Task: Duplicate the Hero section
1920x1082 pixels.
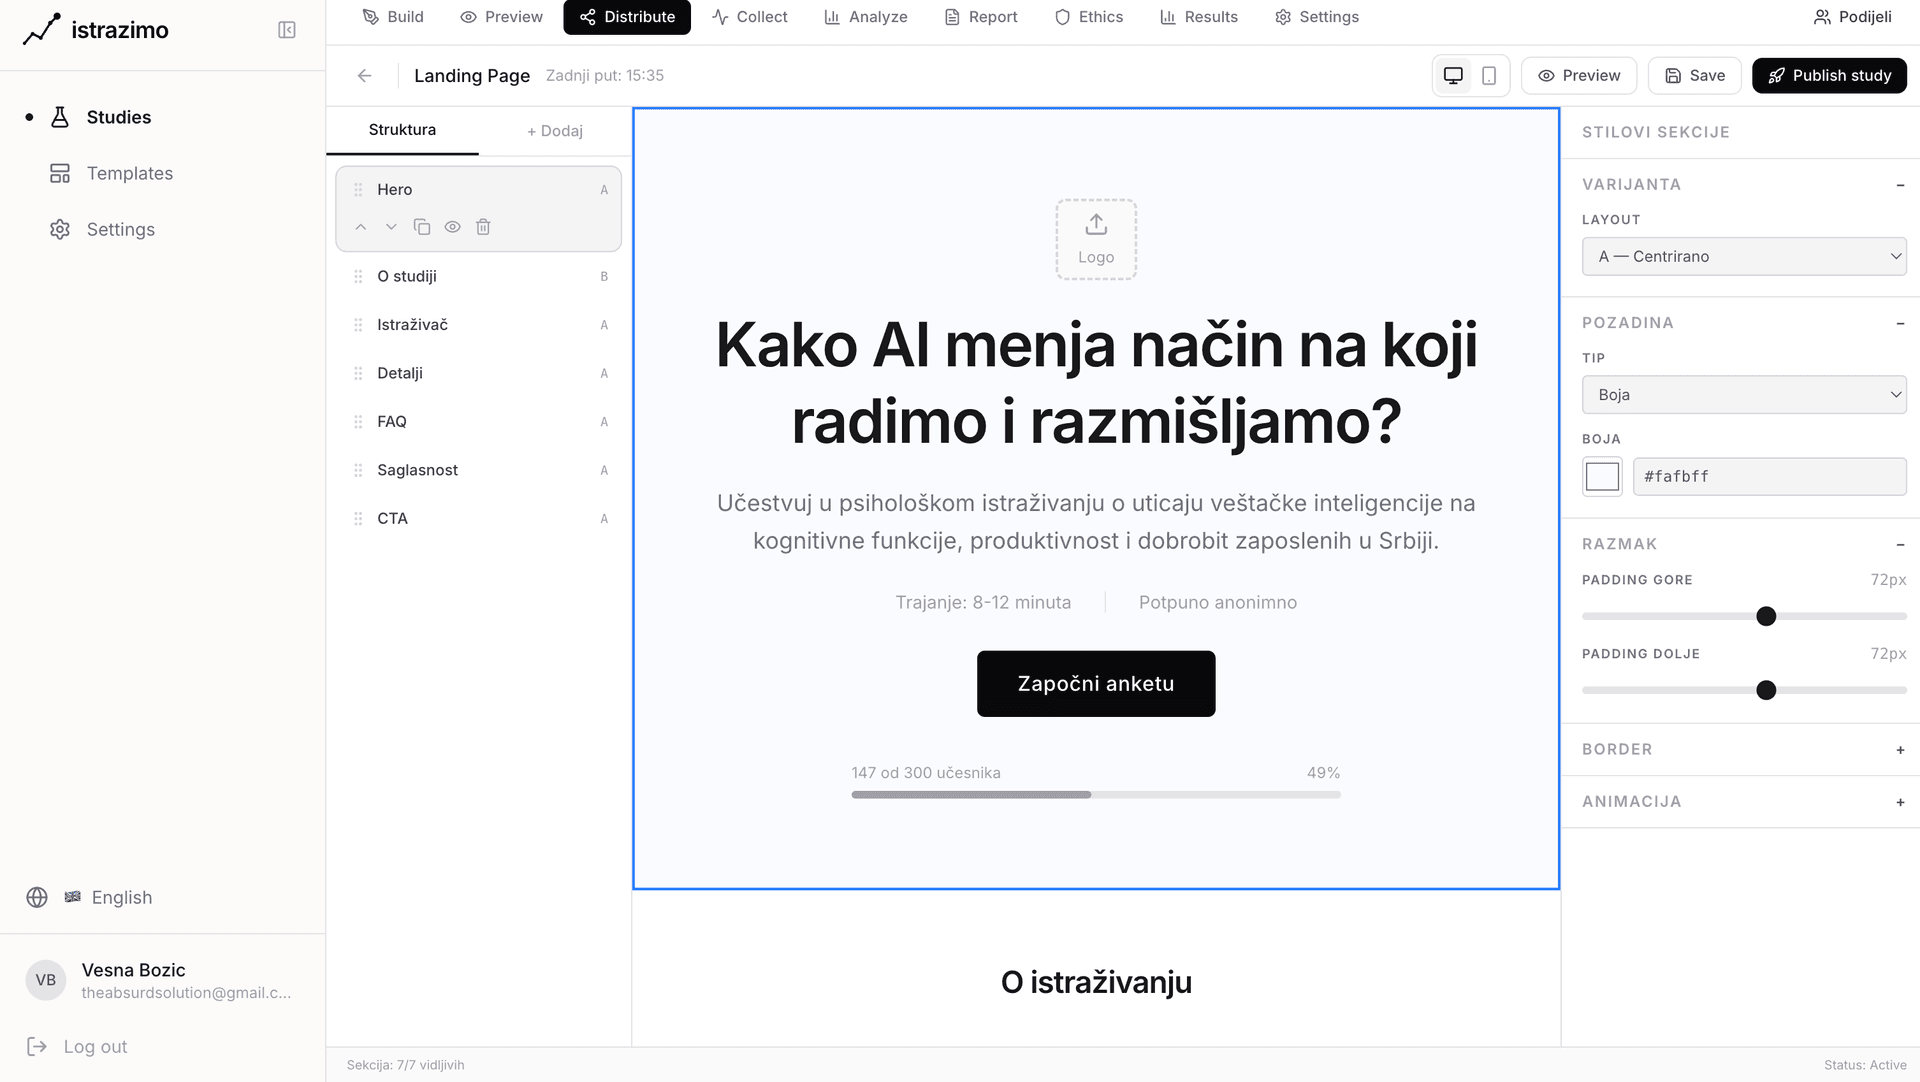Action: click(422, 227)
